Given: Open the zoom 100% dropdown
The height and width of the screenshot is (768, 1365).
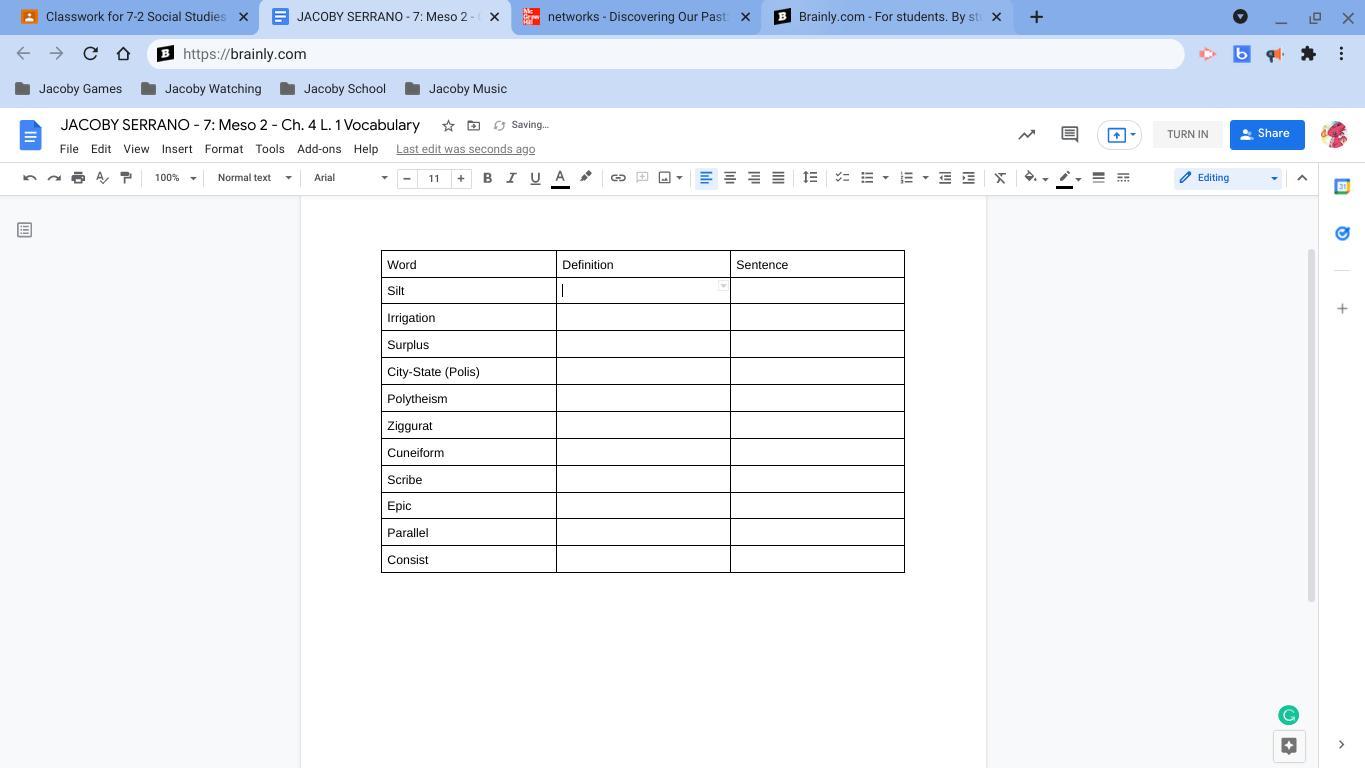Looking at the screenshot, I should pyautogui.click(x=175, y=178).
